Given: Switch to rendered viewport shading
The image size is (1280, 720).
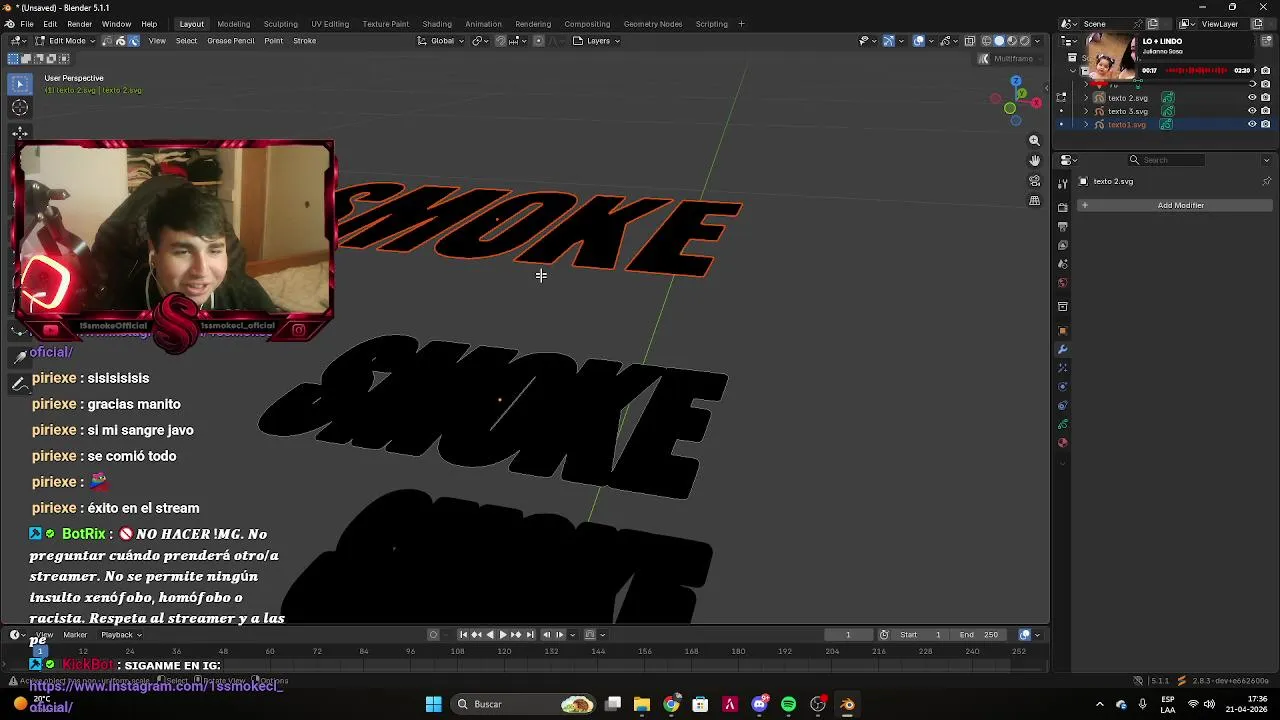Looking at the screenshot, I should (1023, 41).
